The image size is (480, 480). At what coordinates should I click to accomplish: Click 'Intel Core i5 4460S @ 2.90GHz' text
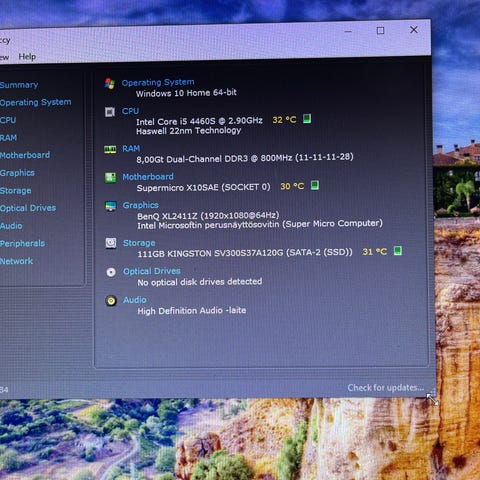coord(199,121)
